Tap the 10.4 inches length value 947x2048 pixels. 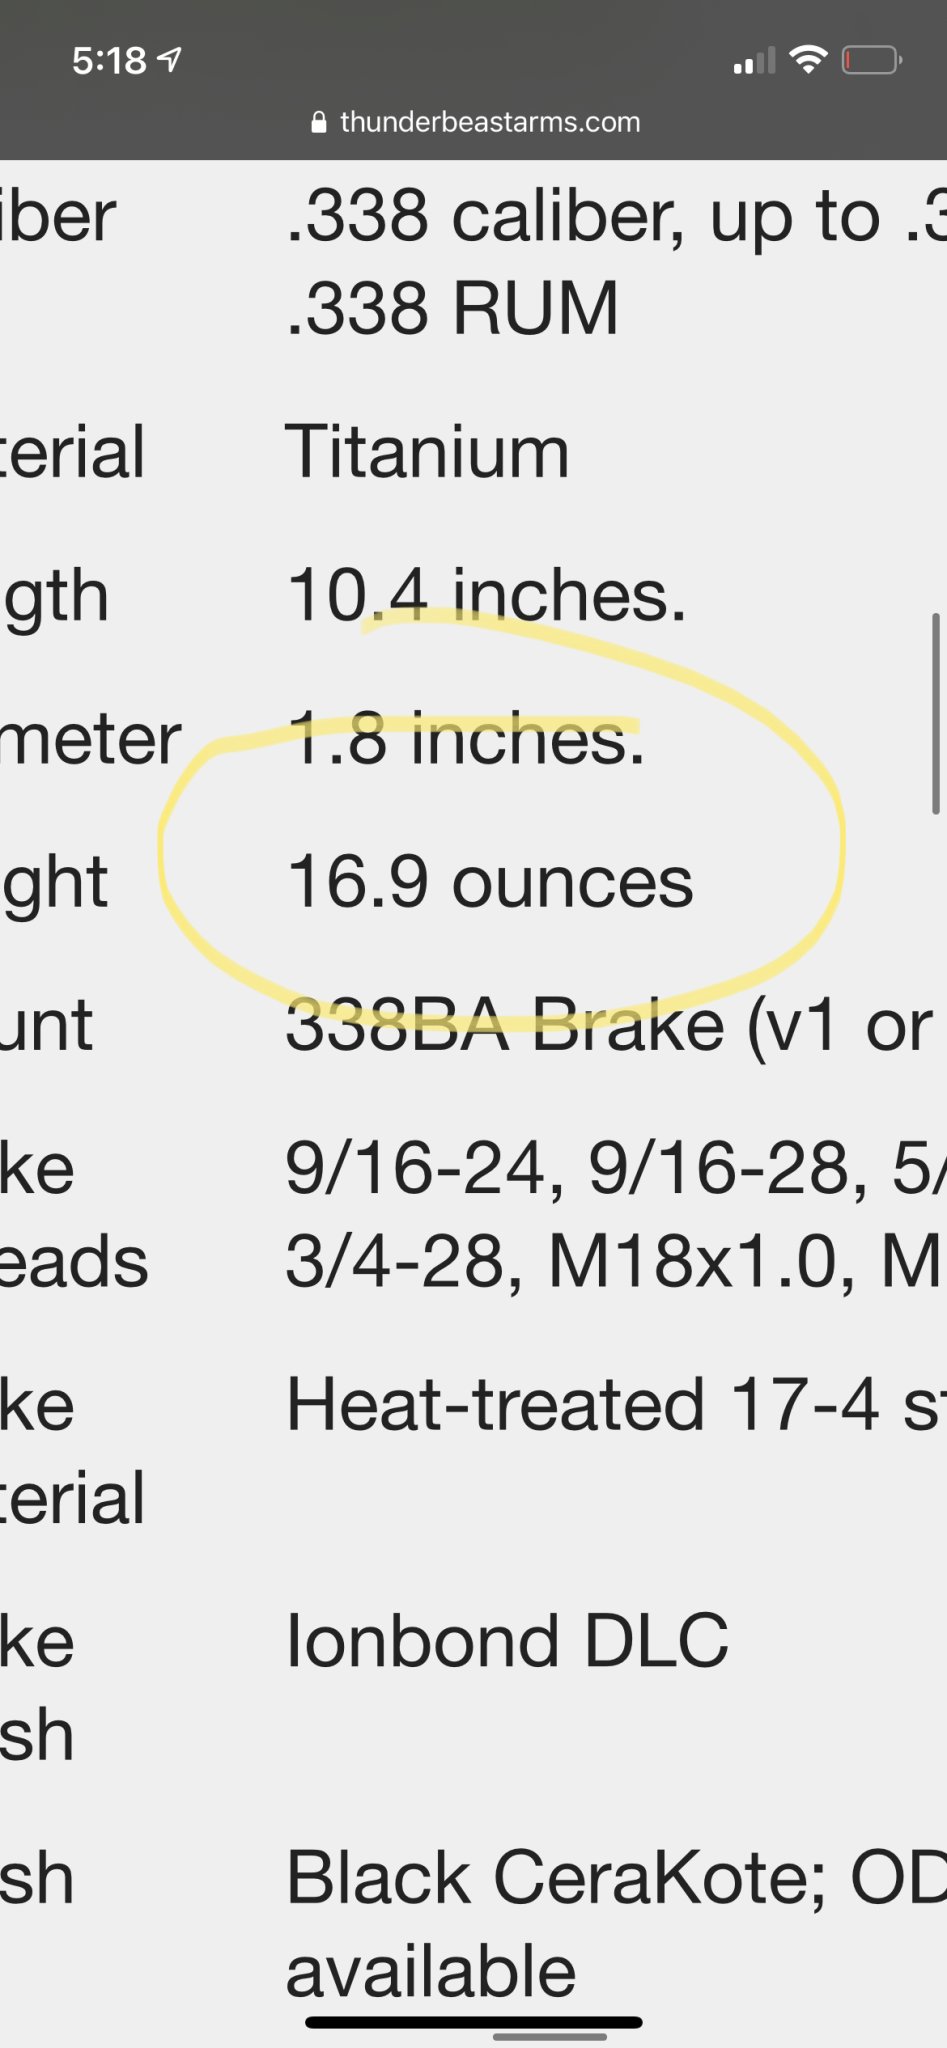487,595
